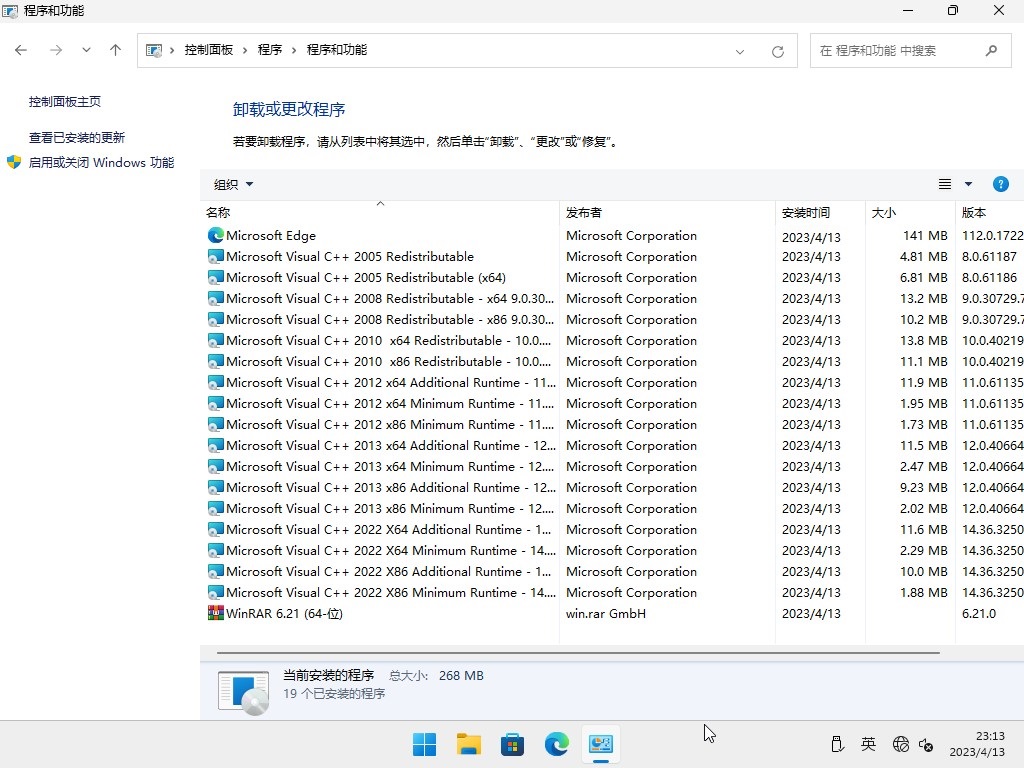Refresh the Programs and Features page

click(778, 49)
